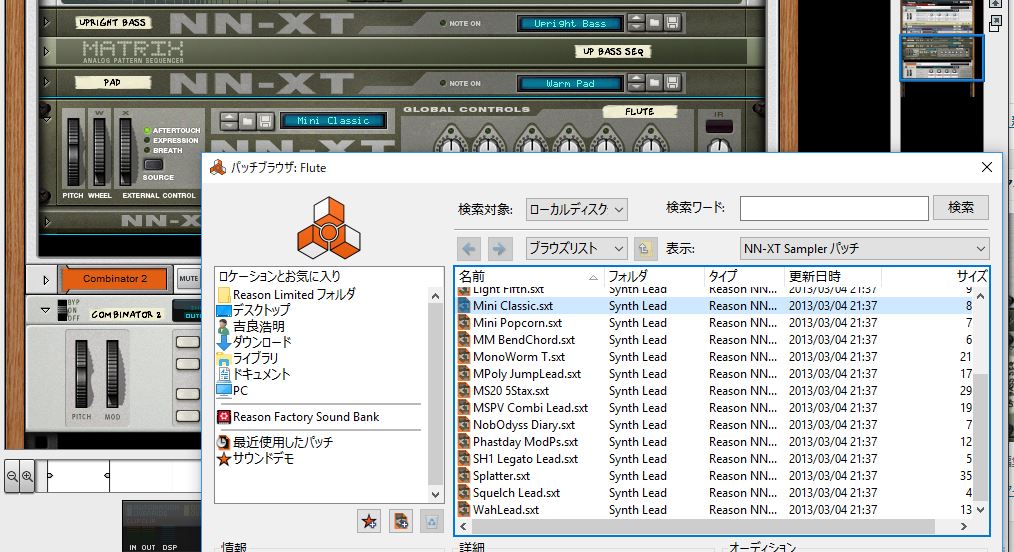Go up one folder level icon
Screen dimensions: 1014x552
(x=644, y=248)
